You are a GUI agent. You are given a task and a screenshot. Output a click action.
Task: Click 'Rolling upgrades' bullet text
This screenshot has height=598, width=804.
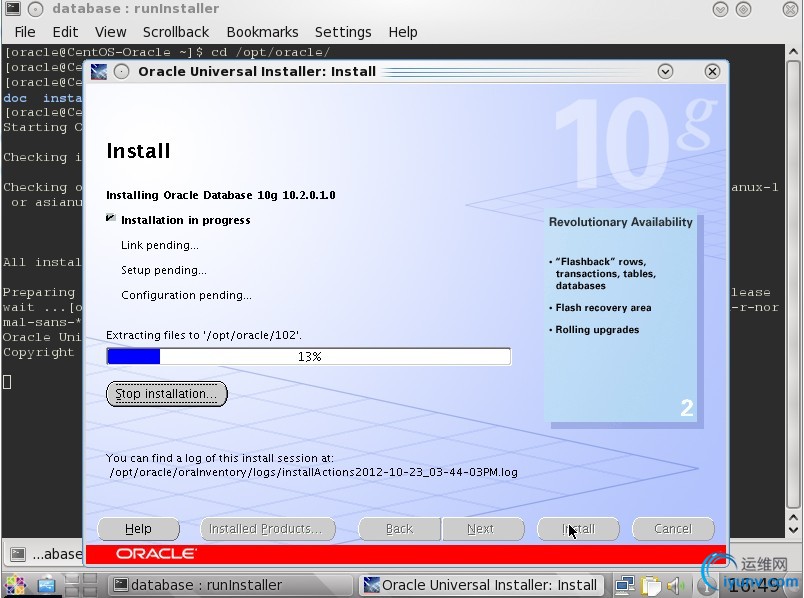tap(597, 330)
